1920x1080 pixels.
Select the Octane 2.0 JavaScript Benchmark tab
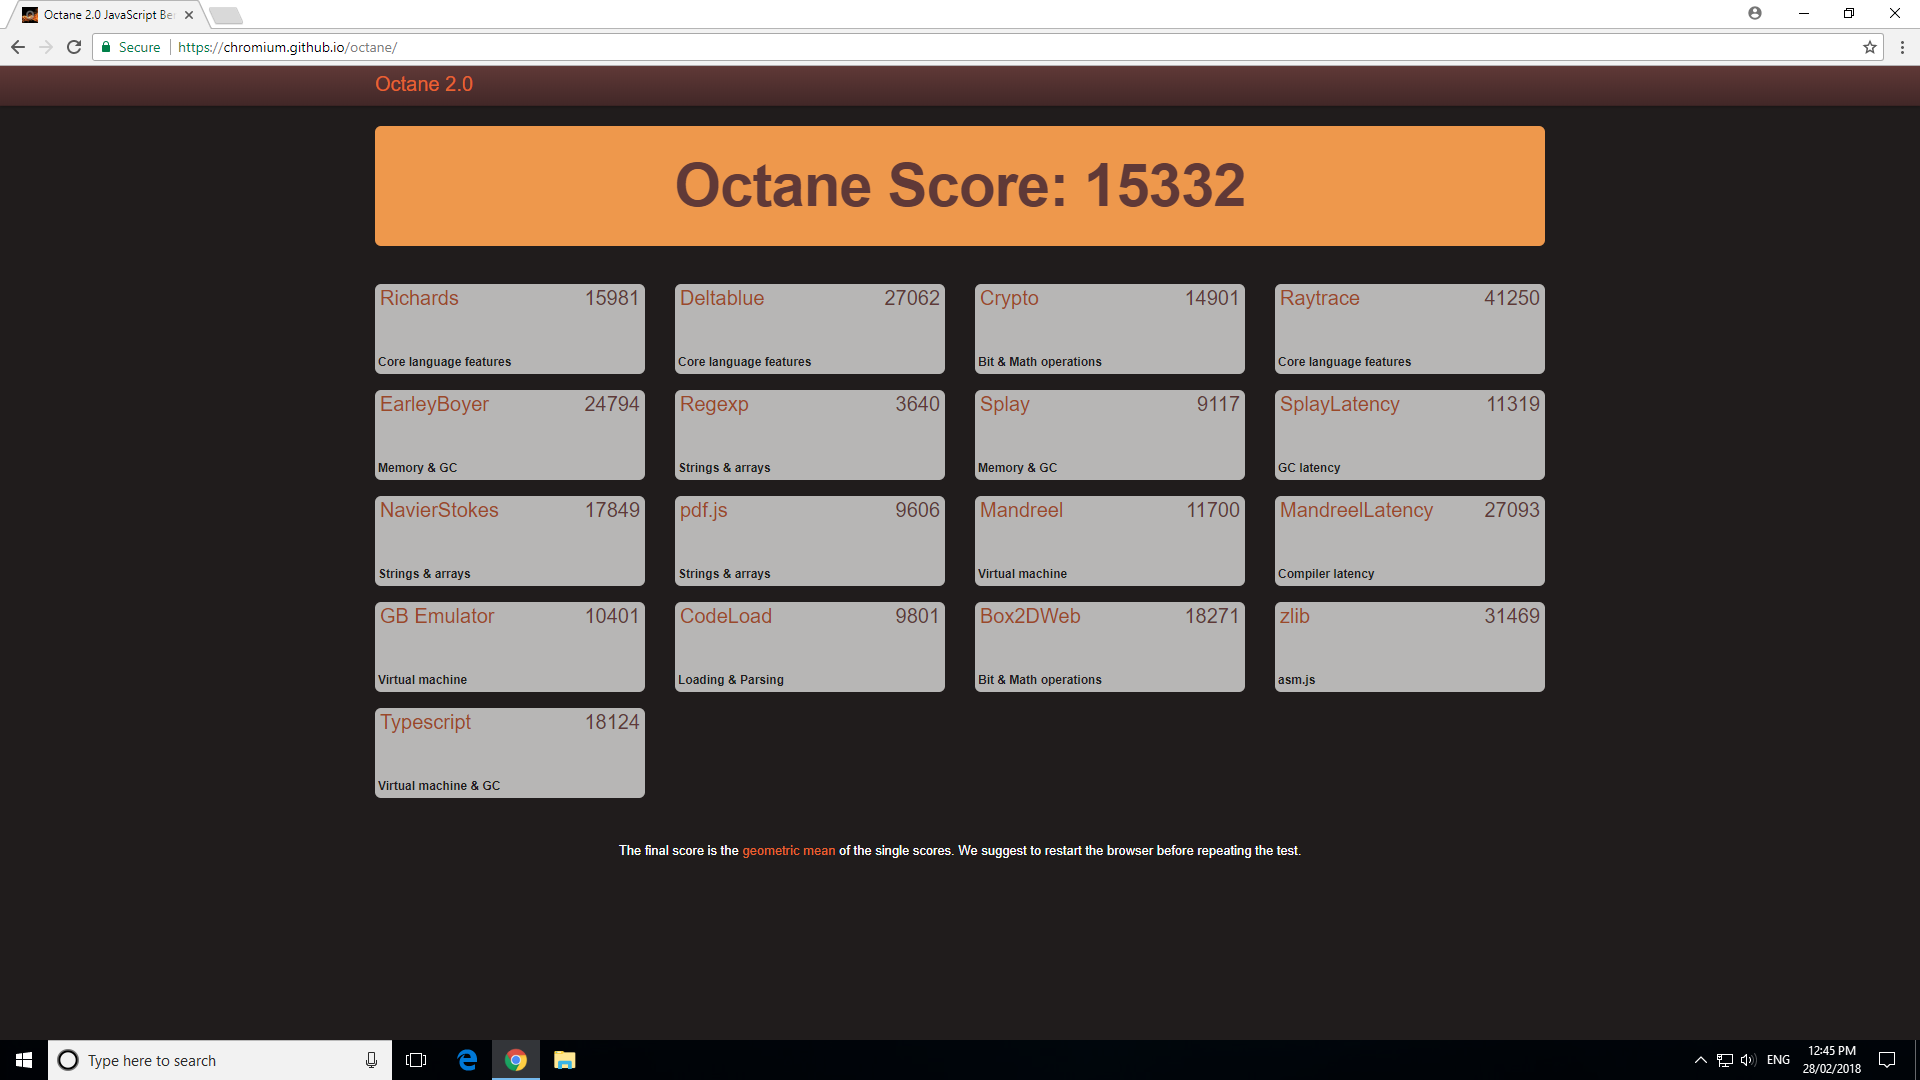[108, 15]
